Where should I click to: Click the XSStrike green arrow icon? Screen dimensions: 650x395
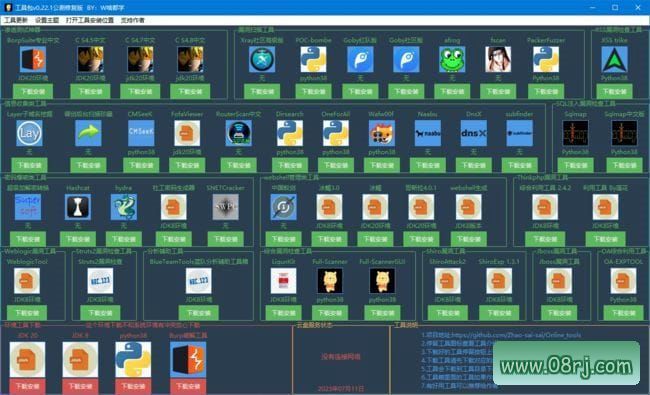coord(615,59)
